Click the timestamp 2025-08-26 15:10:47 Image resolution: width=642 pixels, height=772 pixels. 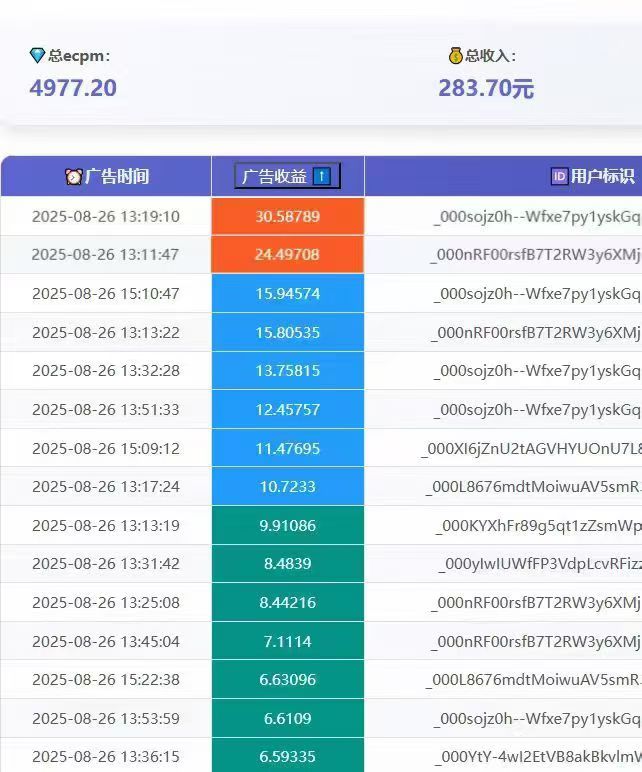point(106,294)
